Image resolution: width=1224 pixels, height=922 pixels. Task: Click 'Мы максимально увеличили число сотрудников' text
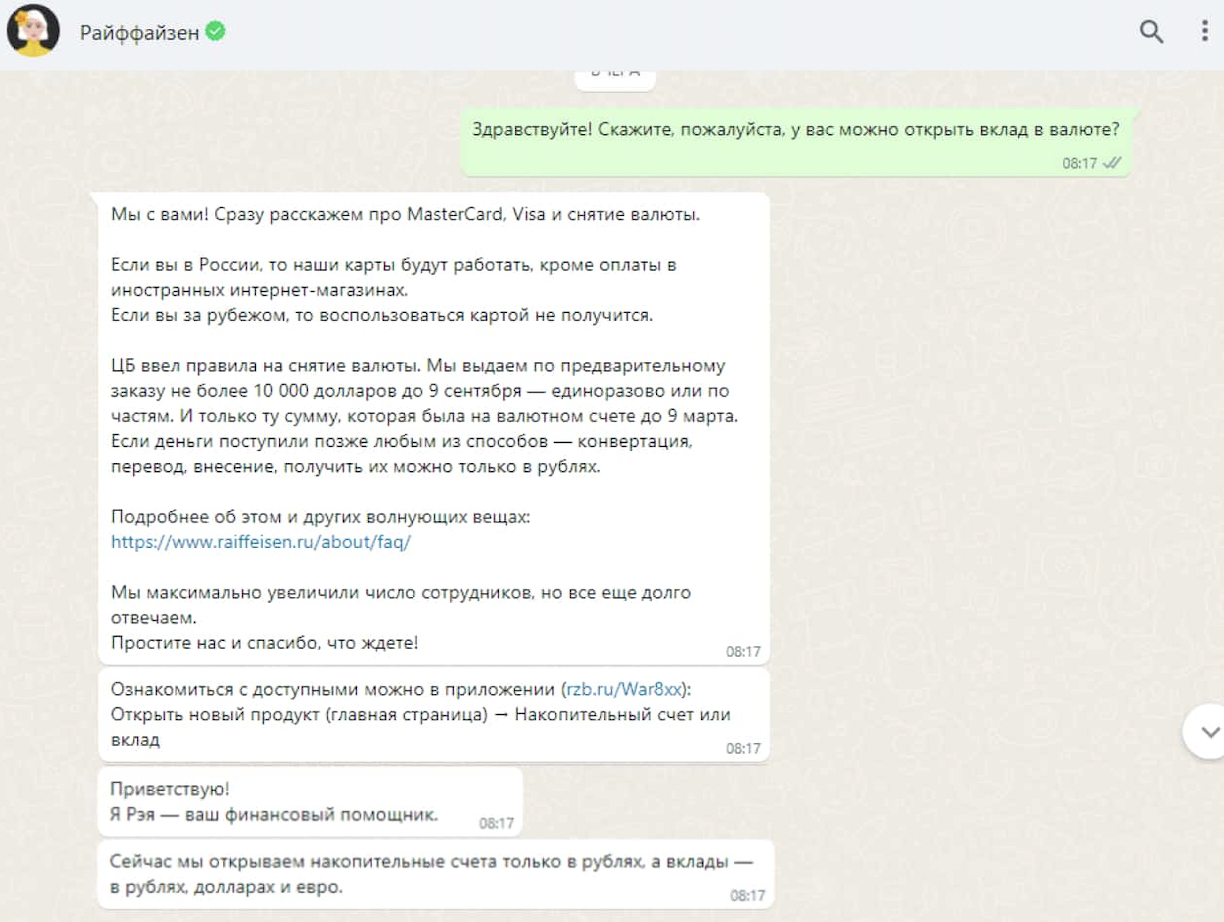click(401, 605)
